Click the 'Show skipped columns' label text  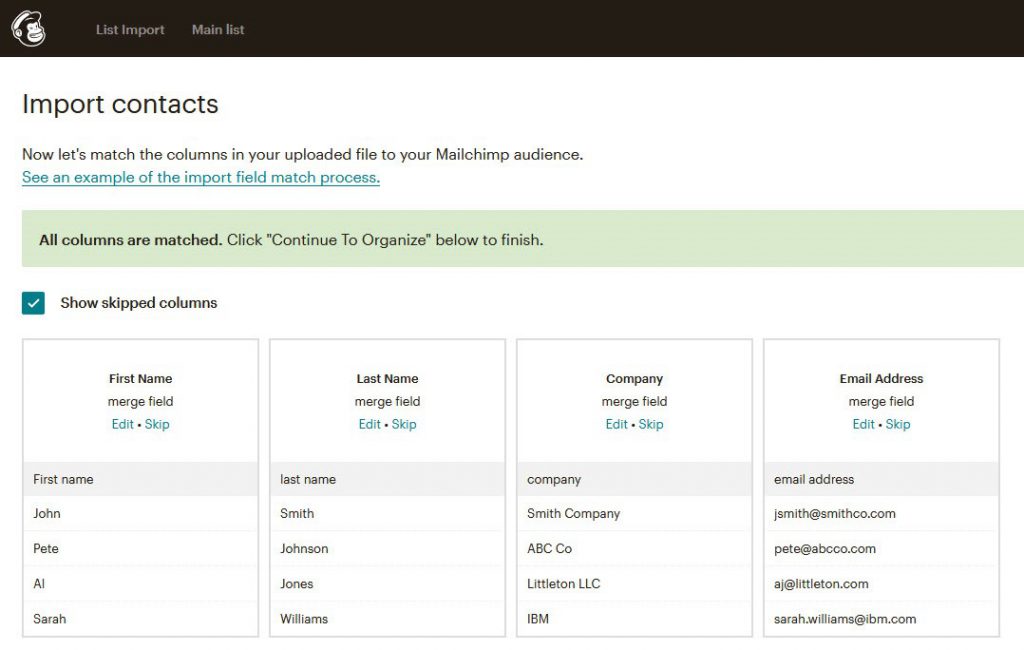point(138,303)
